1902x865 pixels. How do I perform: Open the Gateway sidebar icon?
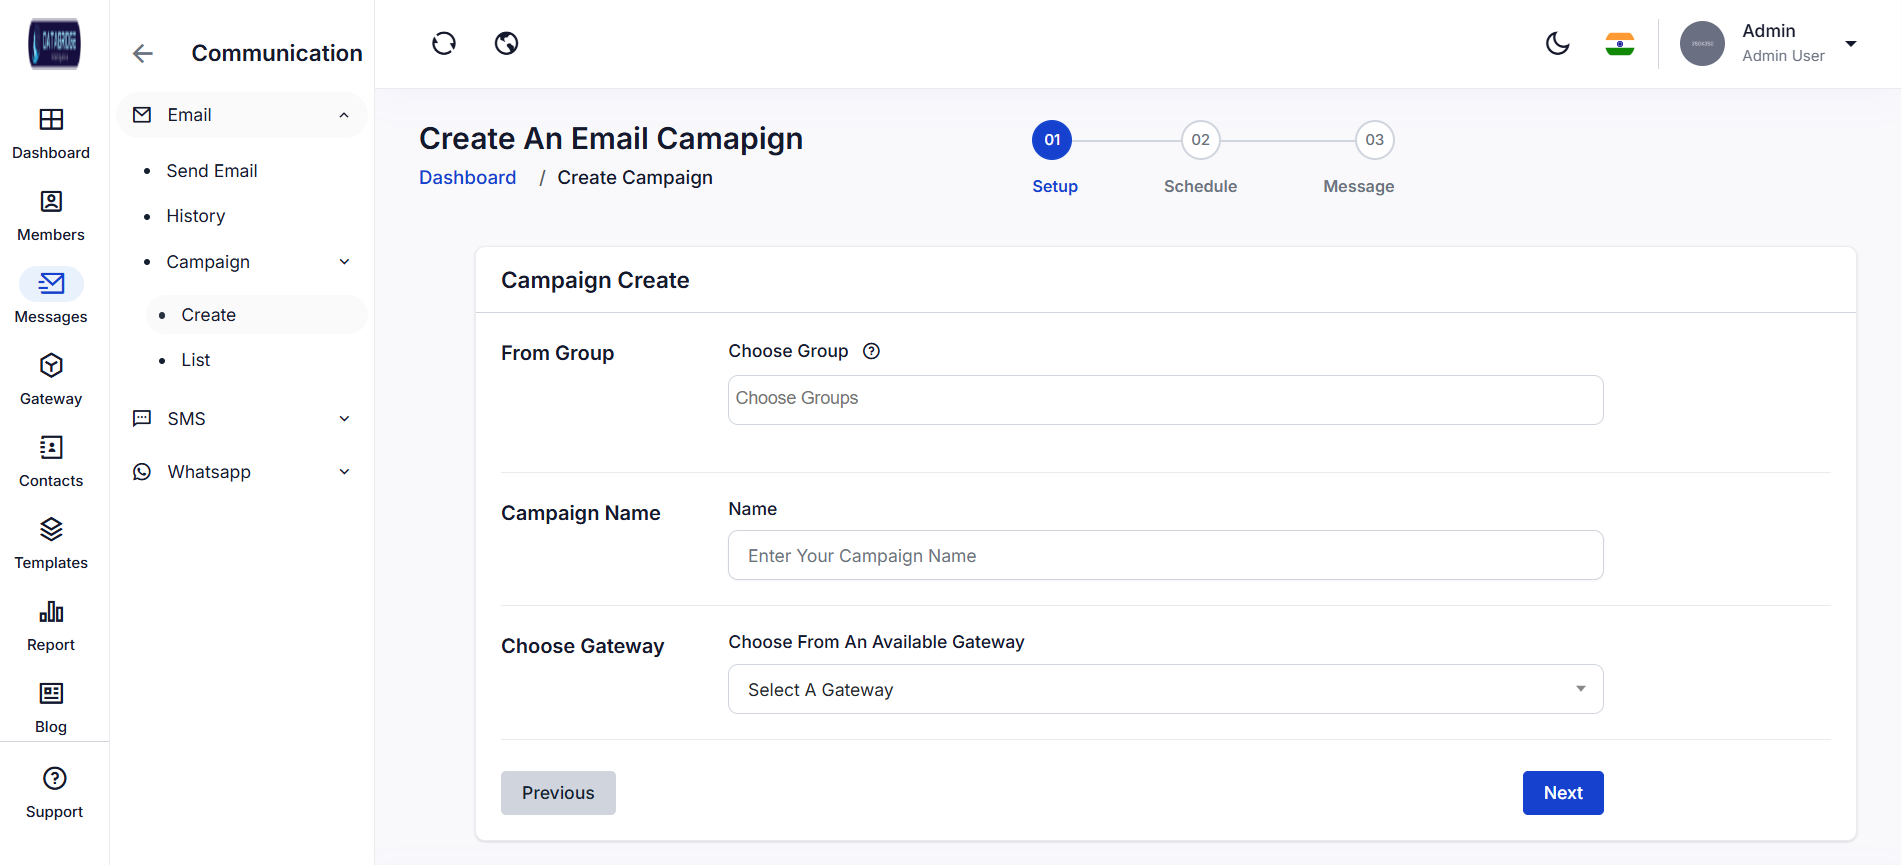pos(51,367)
